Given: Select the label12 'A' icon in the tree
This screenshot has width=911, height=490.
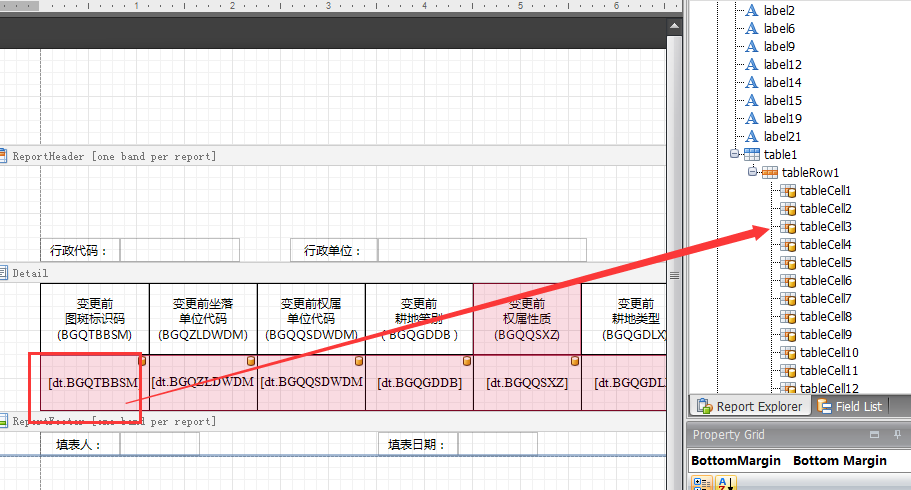Looking at the screenshot, I should [x=752, y=65].
